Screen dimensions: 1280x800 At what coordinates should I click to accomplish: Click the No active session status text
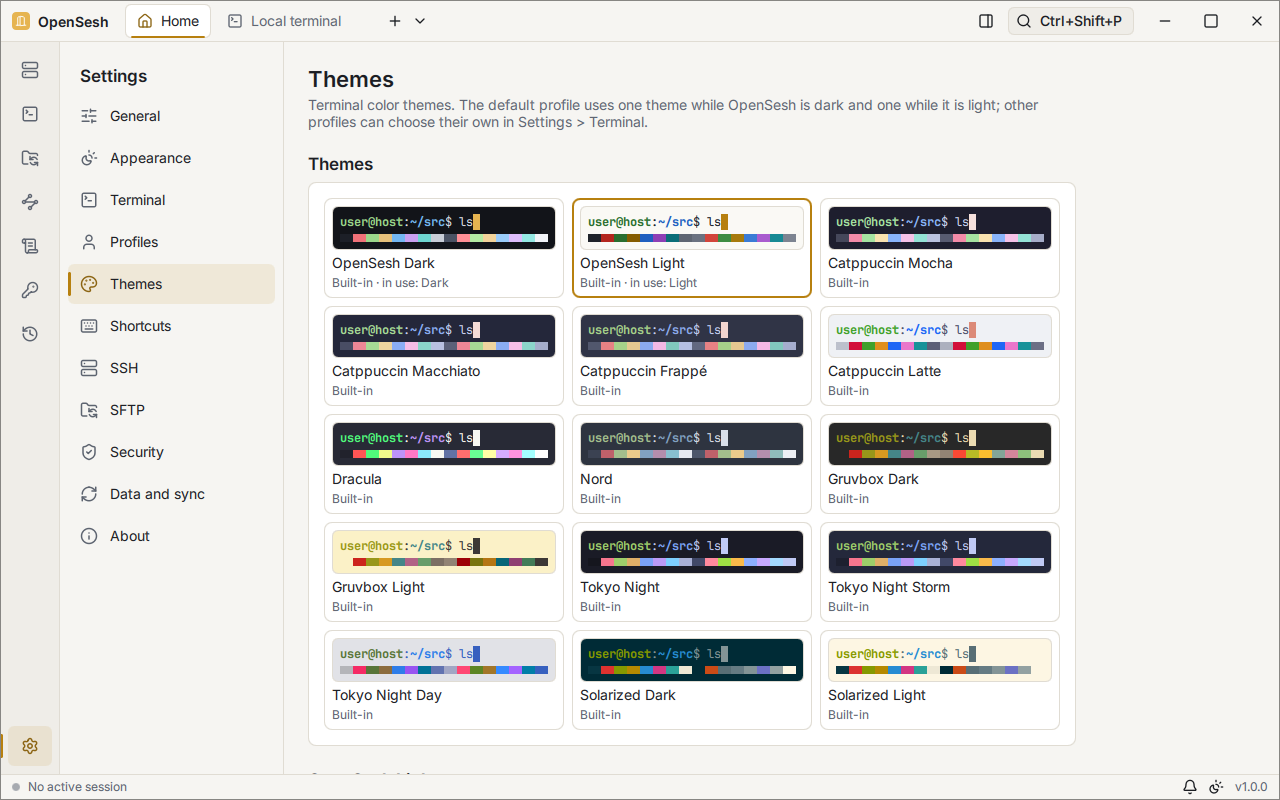point(77,787)
